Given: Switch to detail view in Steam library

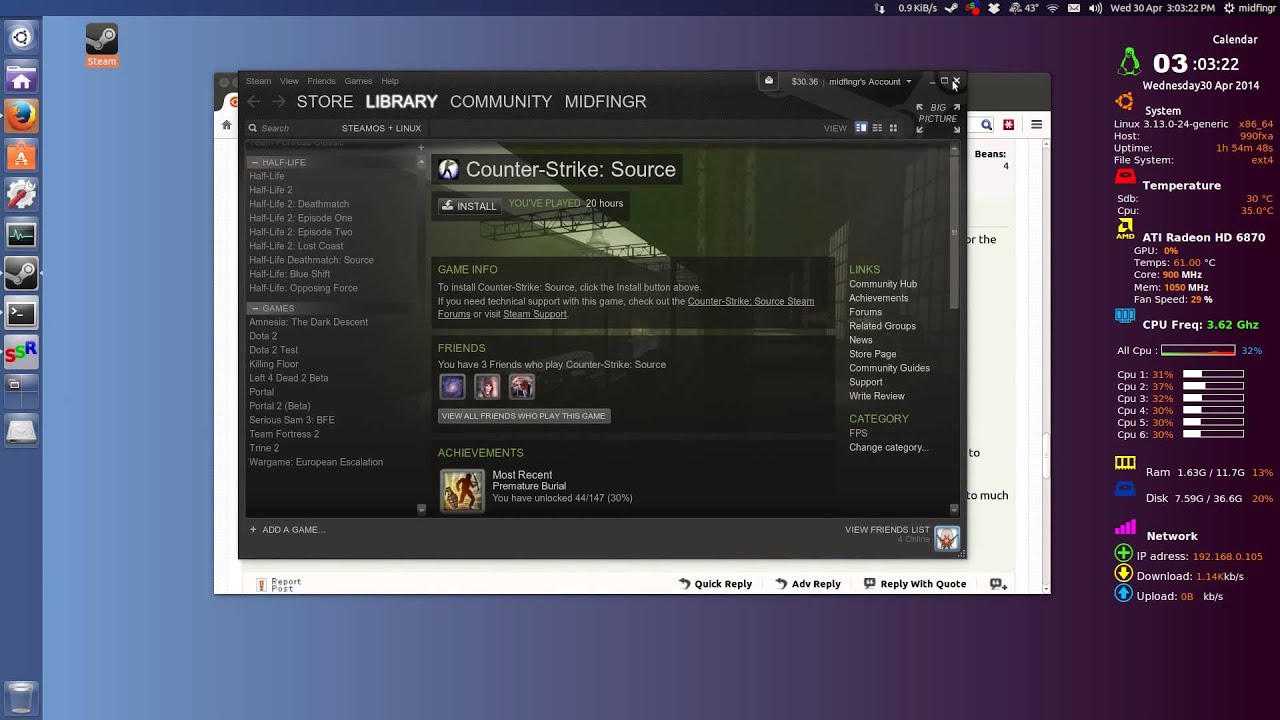Looking at the screenshot, I should click(x=861, y=128).
